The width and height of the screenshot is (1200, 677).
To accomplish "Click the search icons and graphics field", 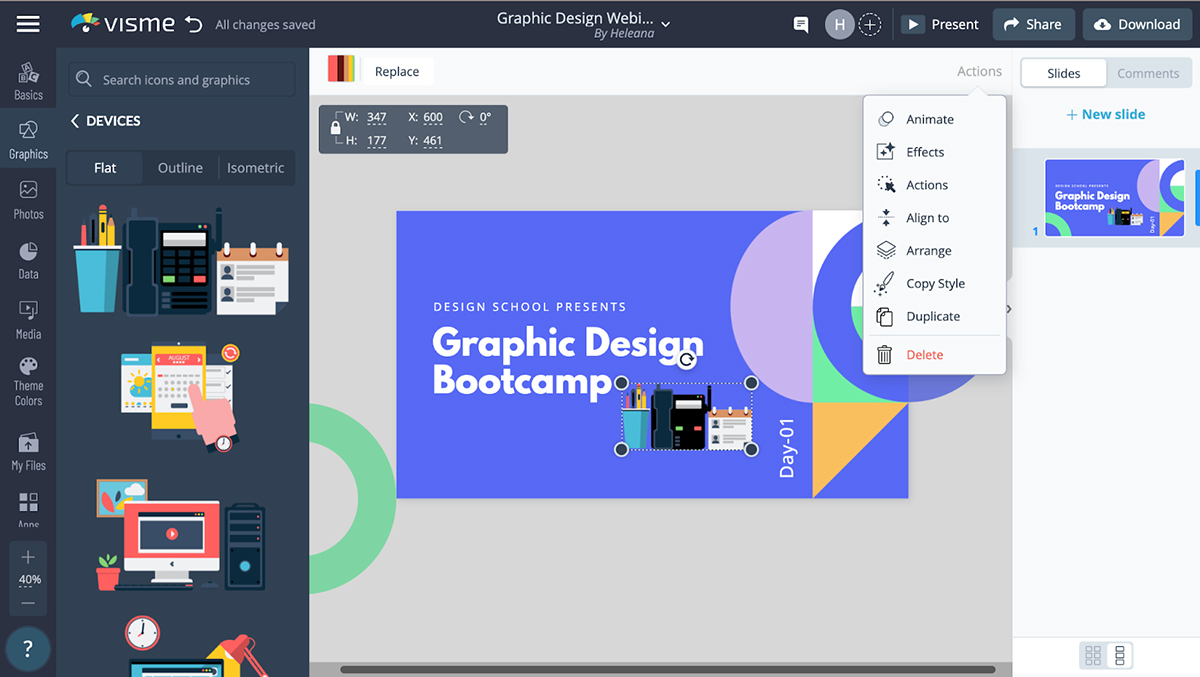I will pos(182,80).
